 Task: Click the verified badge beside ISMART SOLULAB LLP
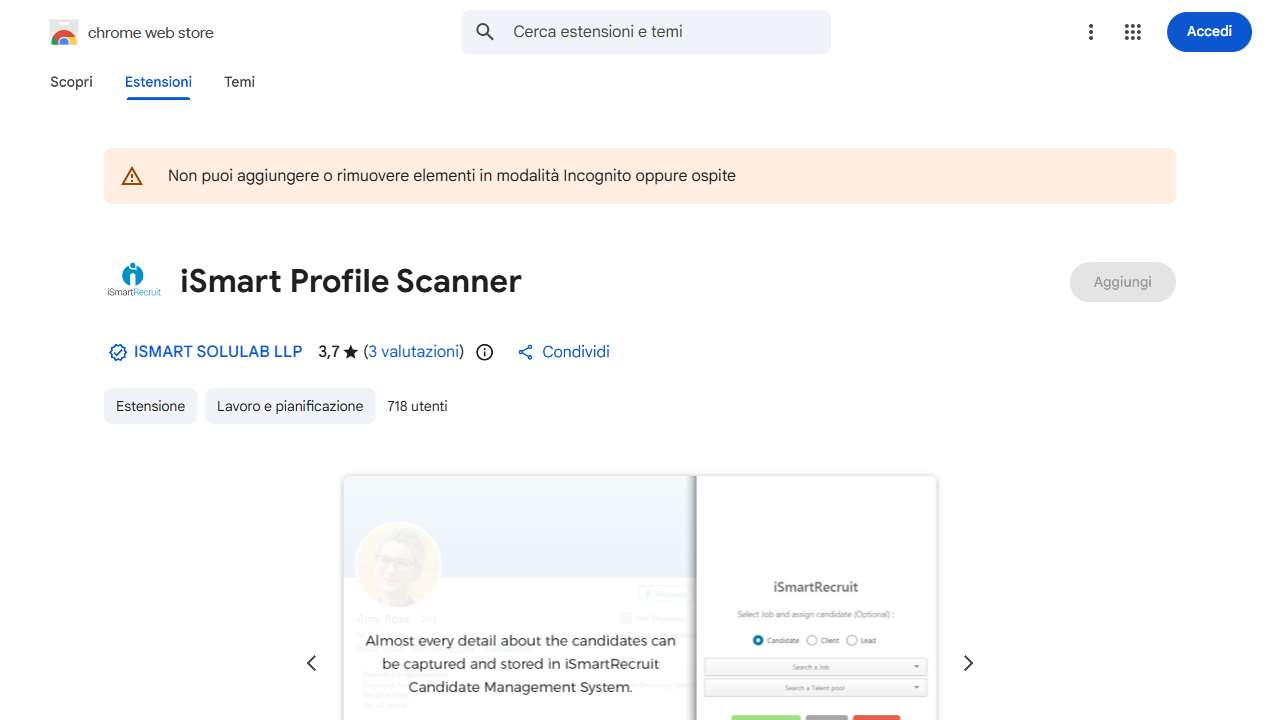click(117, 352)
